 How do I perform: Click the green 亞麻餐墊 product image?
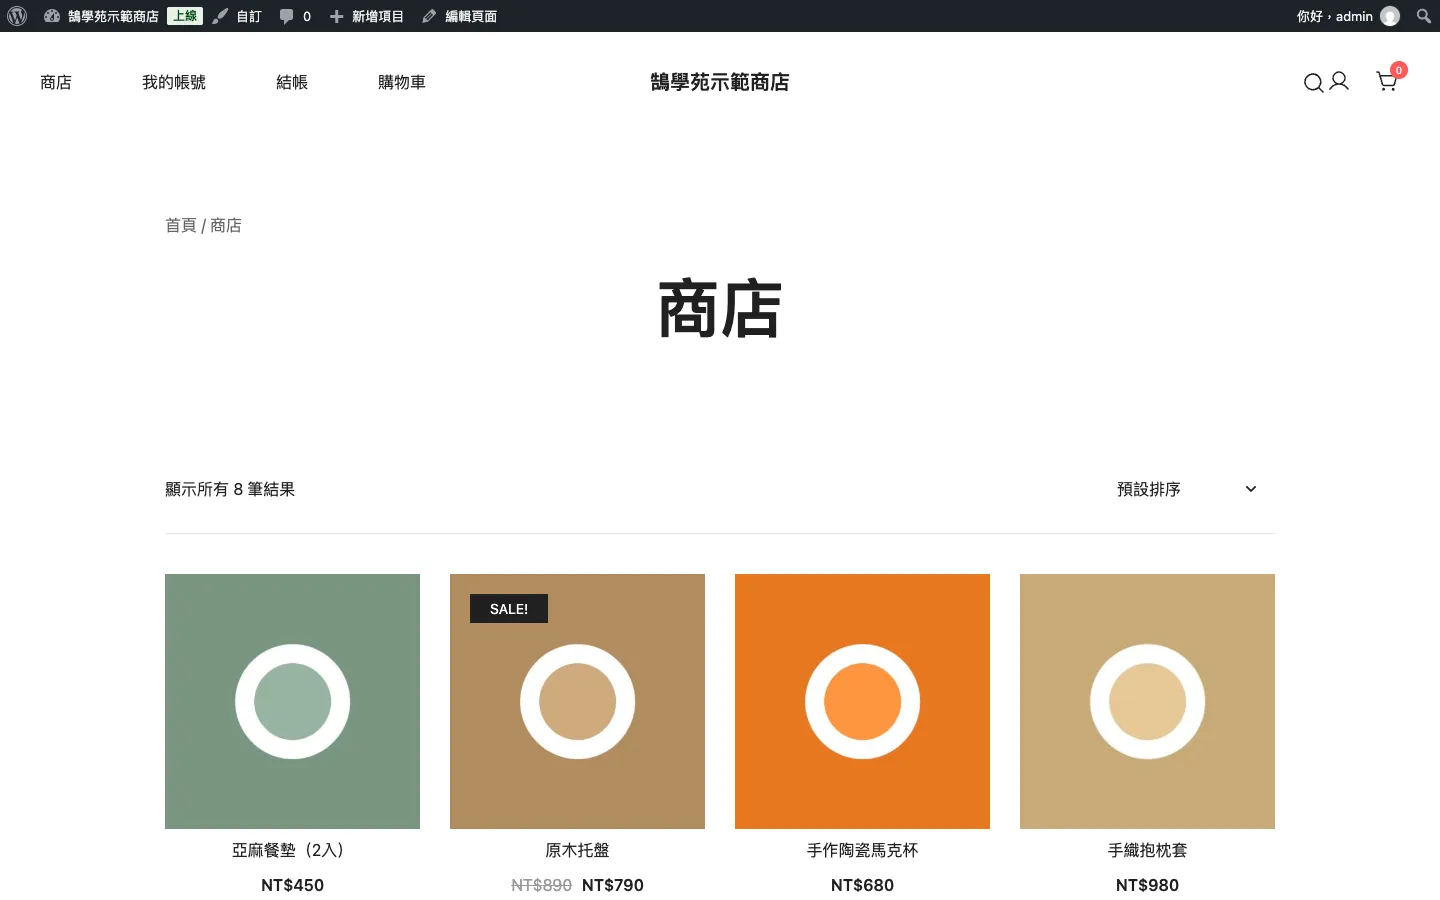coord(292,701)
